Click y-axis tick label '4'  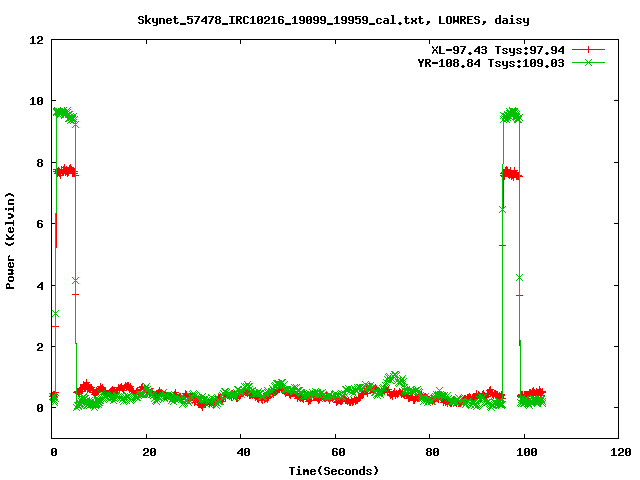point(40,286)
